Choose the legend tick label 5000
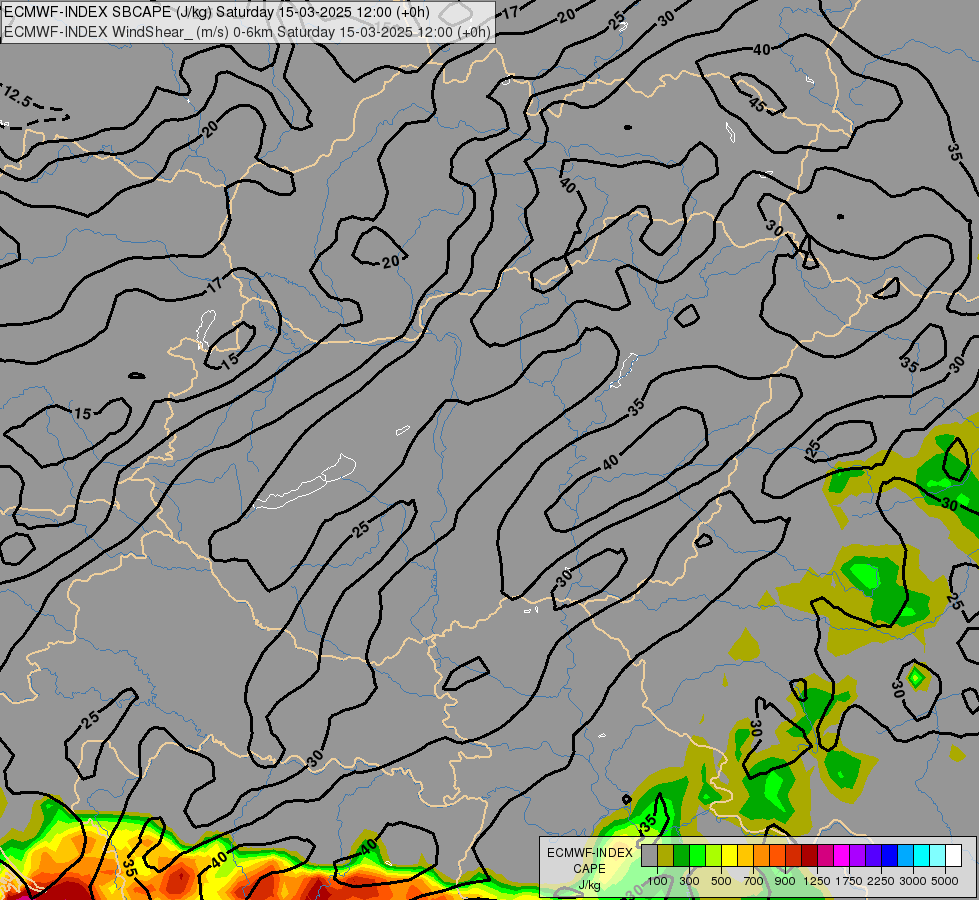 (x=945, y=881)
